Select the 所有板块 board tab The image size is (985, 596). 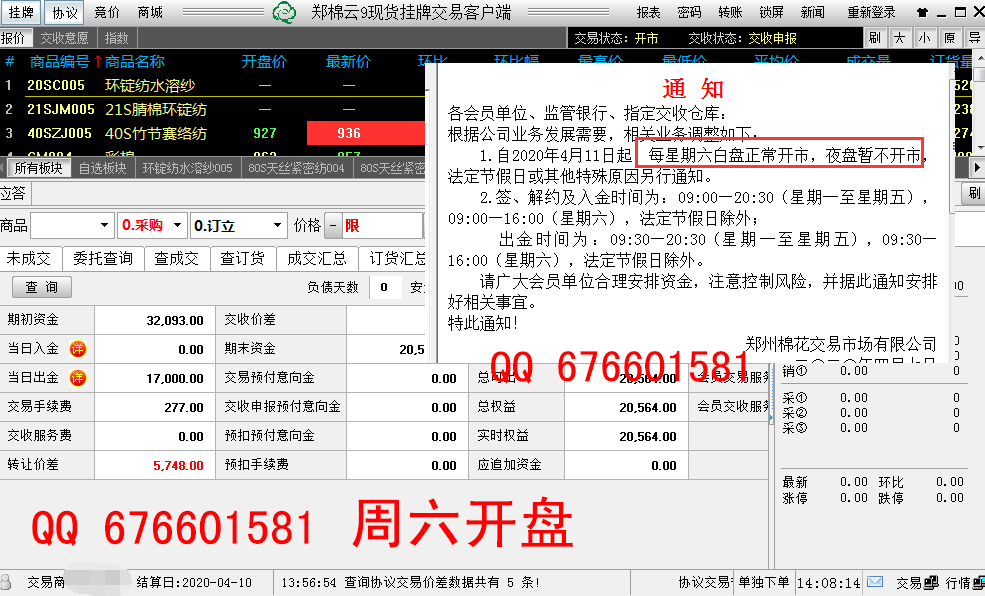point(38,168)
